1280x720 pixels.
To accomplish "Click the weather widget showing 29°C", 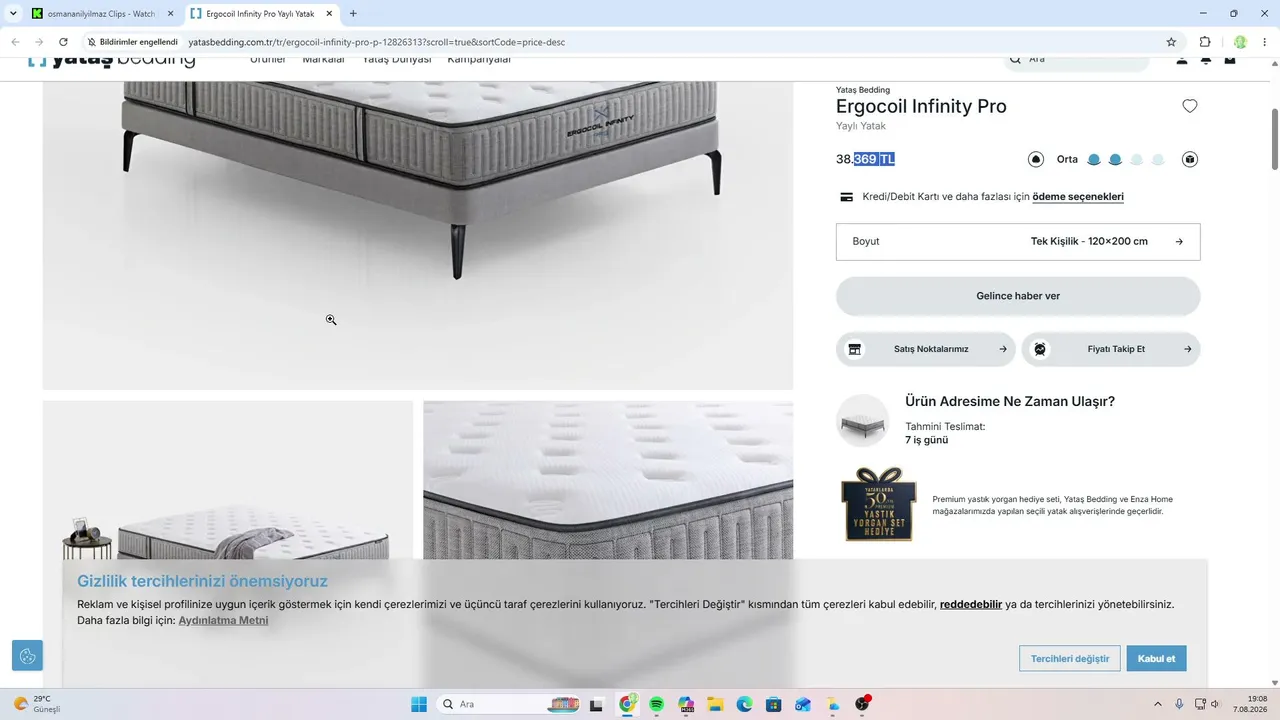I will [x=38, y=704].
